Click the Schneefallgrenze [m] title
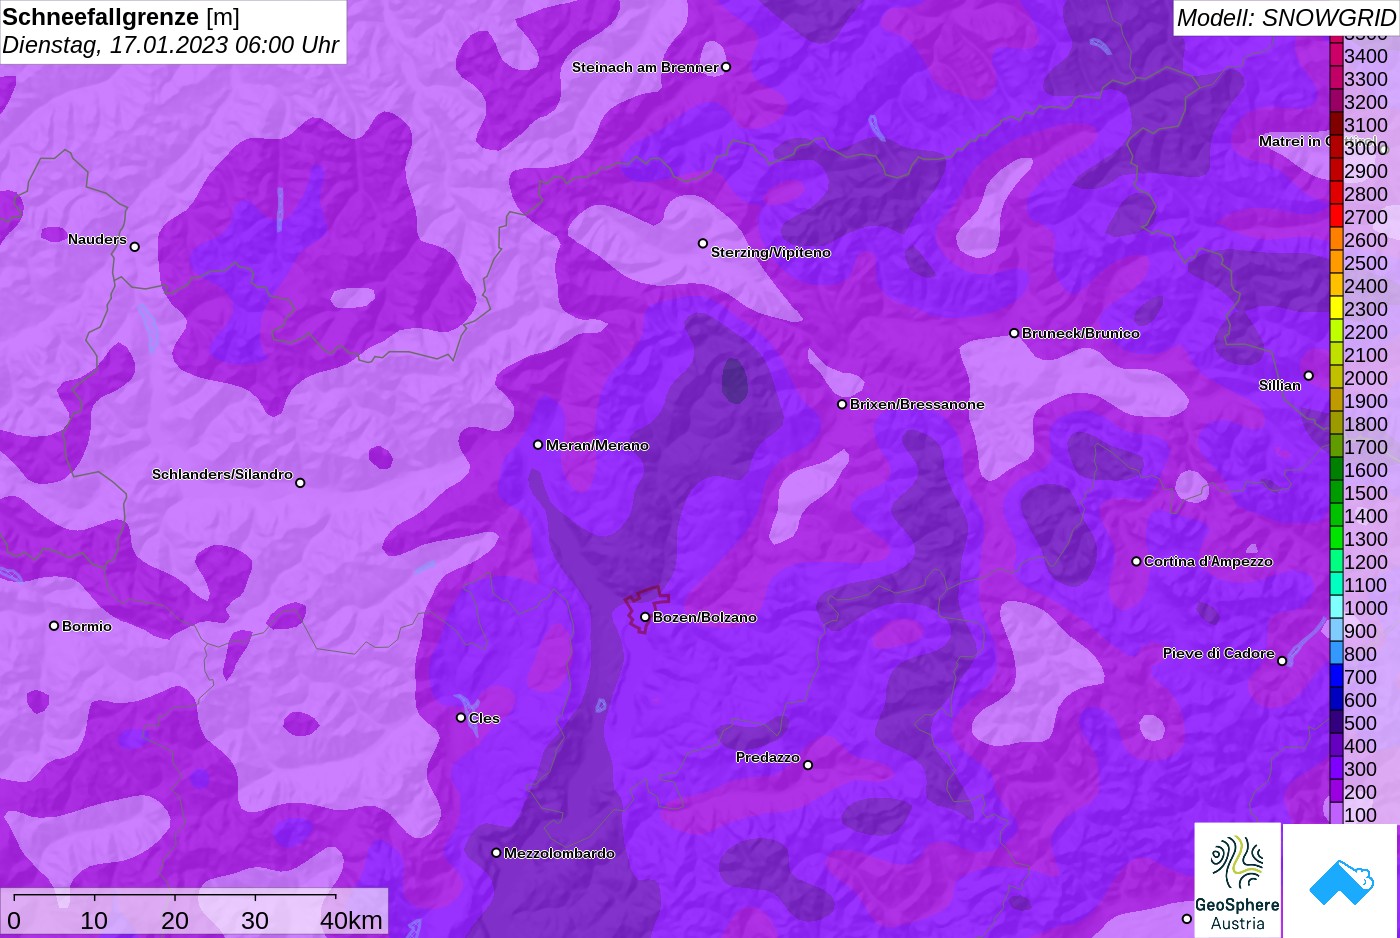This screenshot has height=938, width=1400. [x=121, y=17]
